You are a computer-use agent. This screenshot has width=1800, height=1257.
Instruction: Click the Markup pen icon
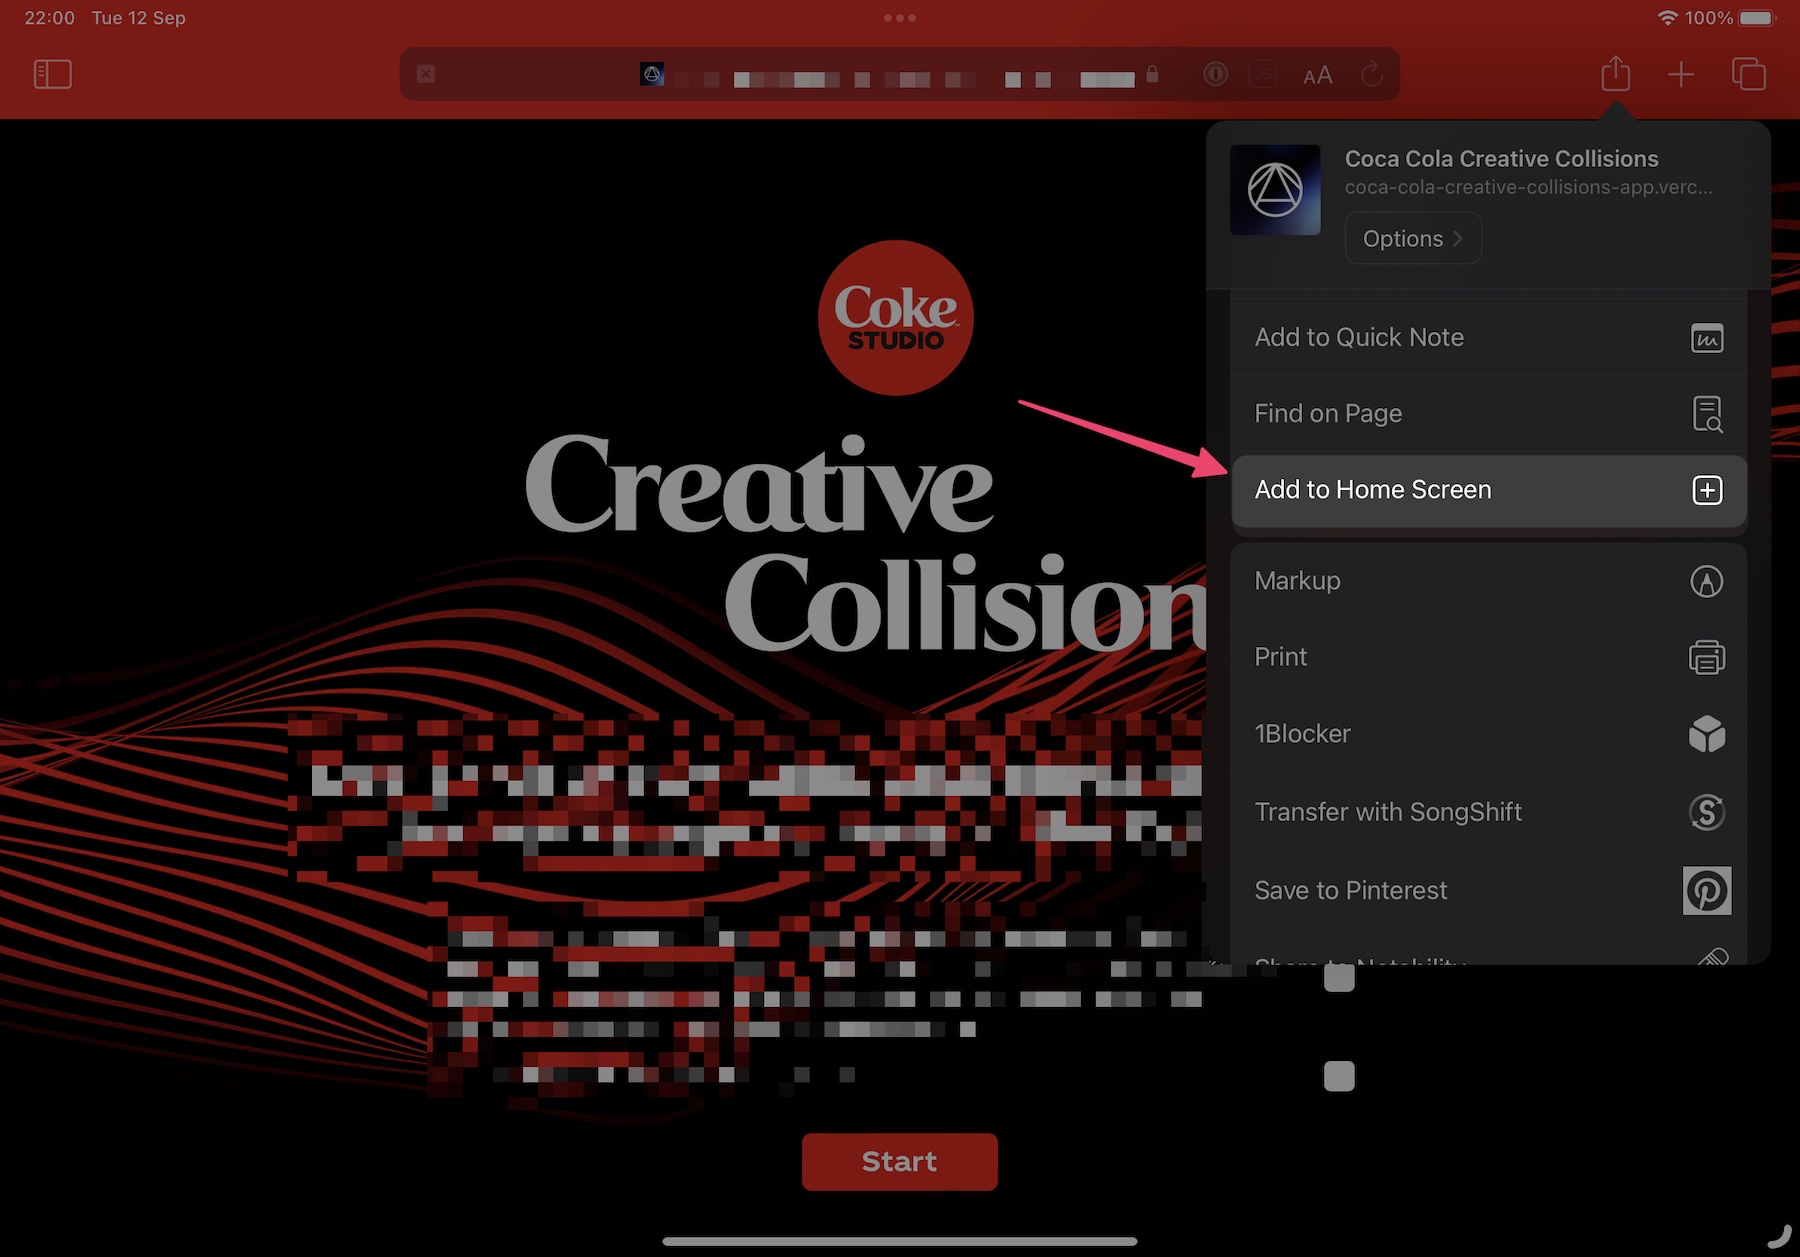[x=1706, y=581]
